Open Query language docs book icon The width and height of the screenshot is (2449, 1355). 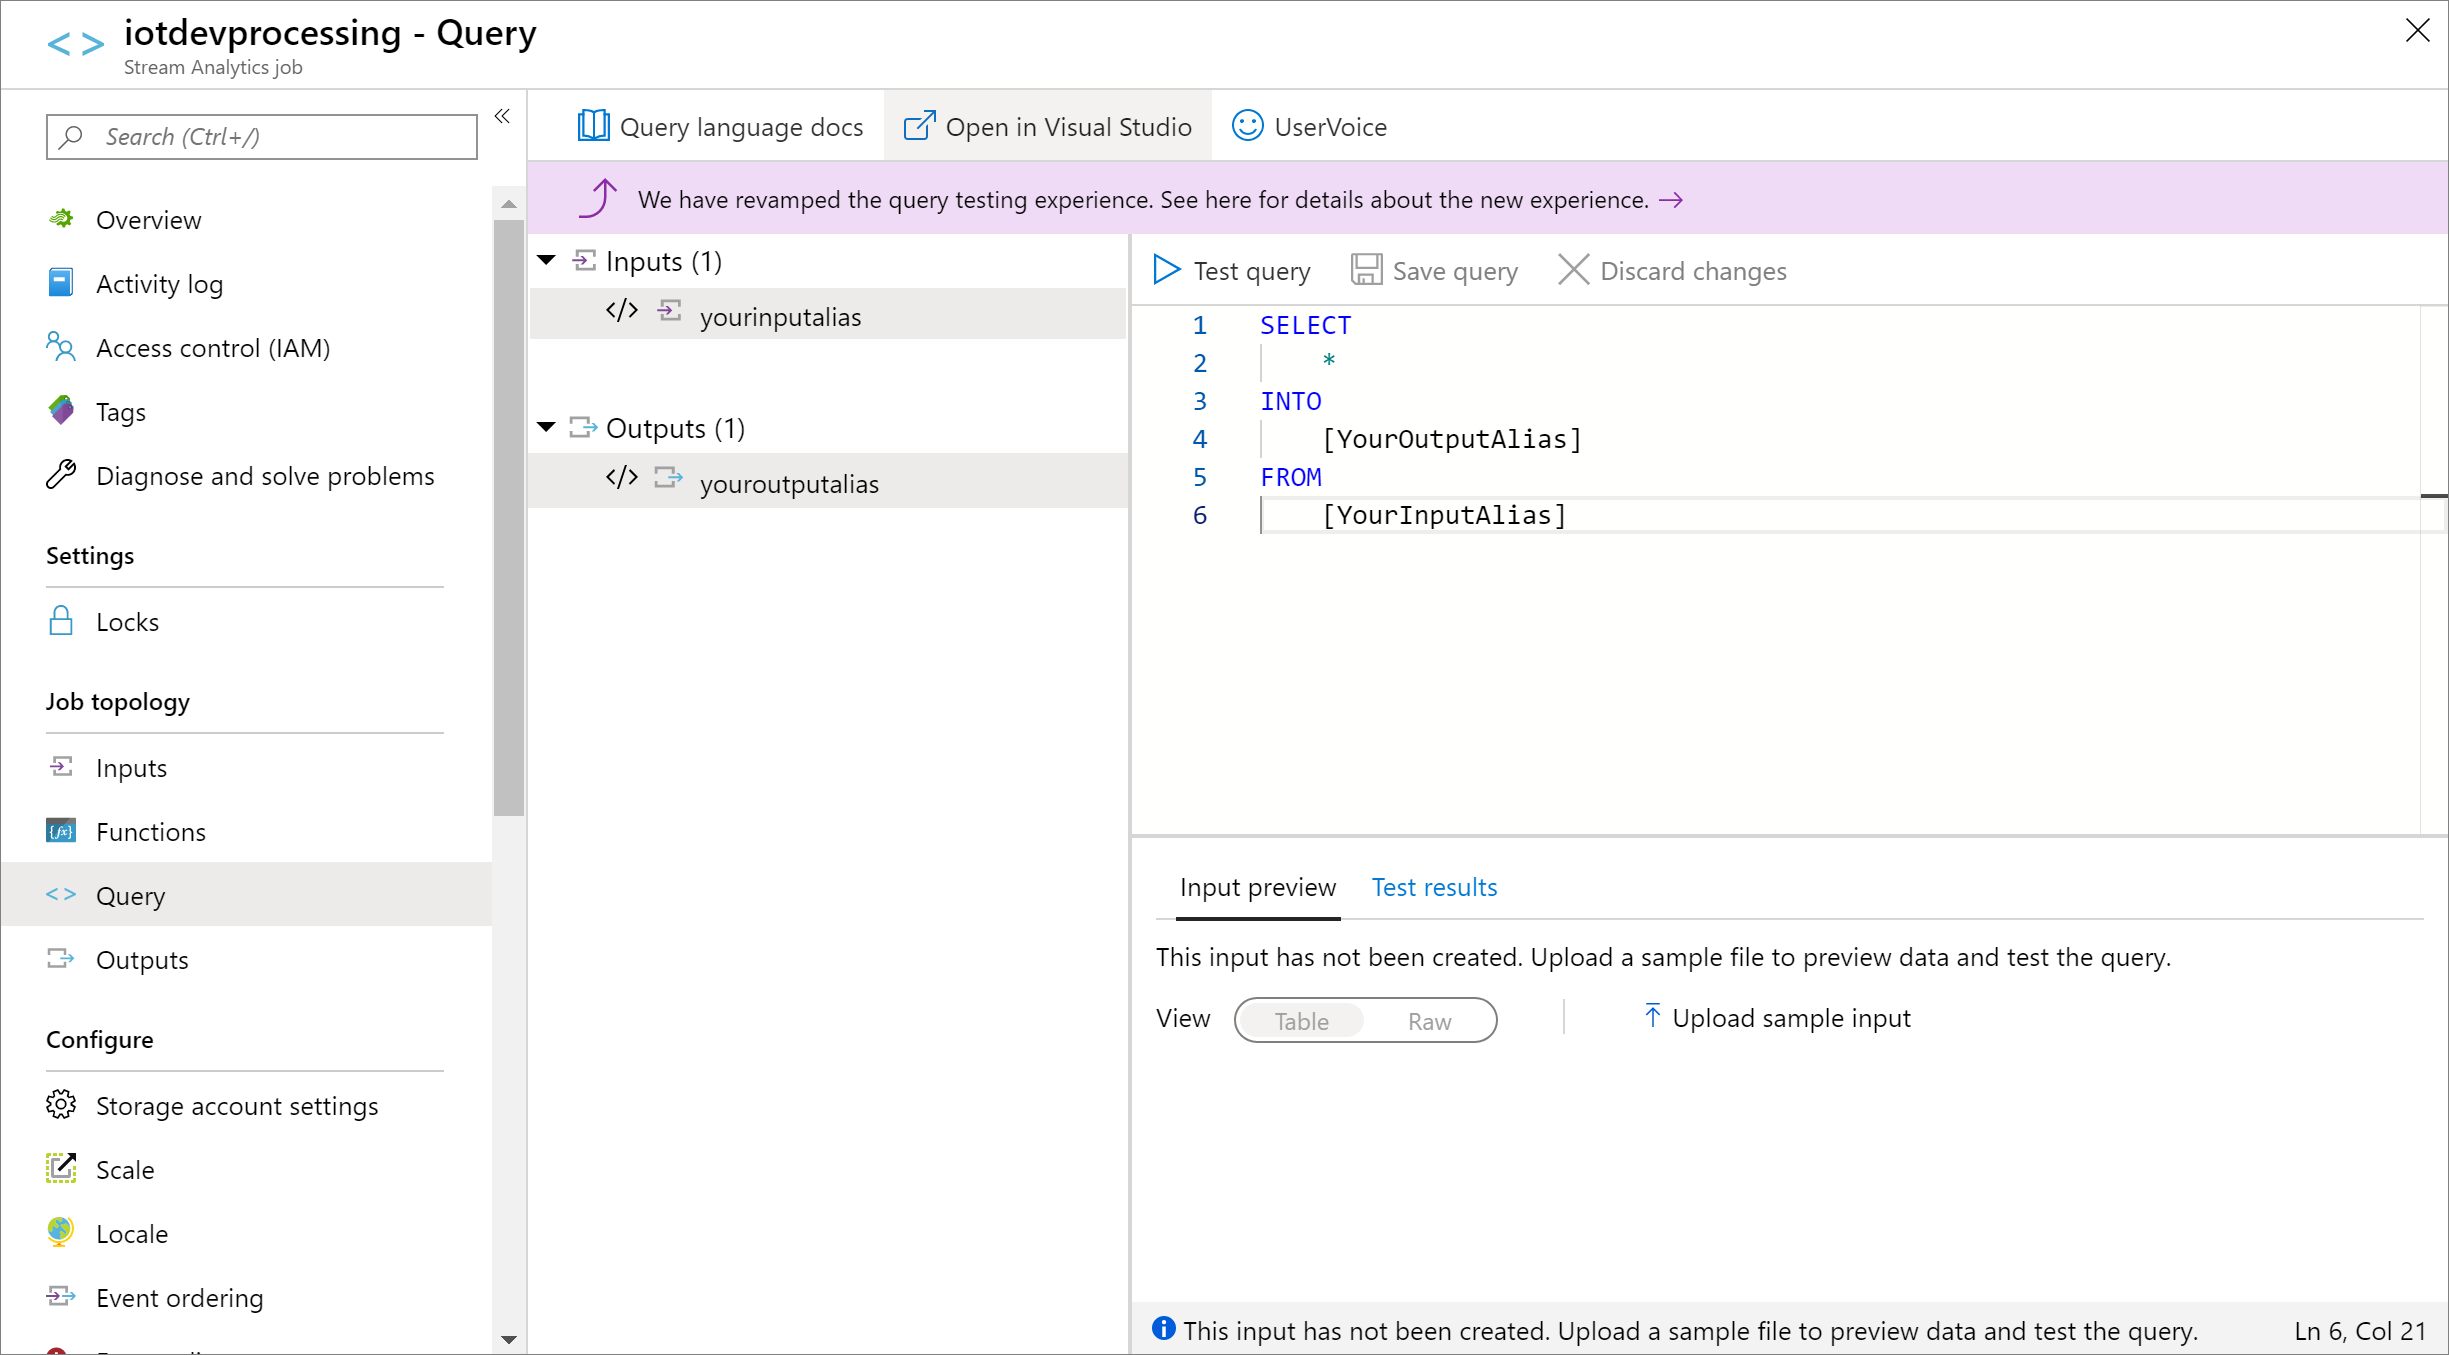[593, 126]
